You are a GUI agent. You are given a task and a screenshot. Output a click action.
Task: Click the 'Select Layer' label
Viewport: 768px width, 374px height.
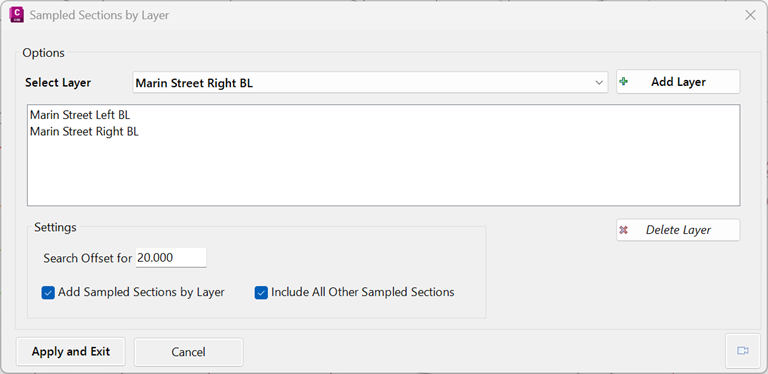coord(58,83)
